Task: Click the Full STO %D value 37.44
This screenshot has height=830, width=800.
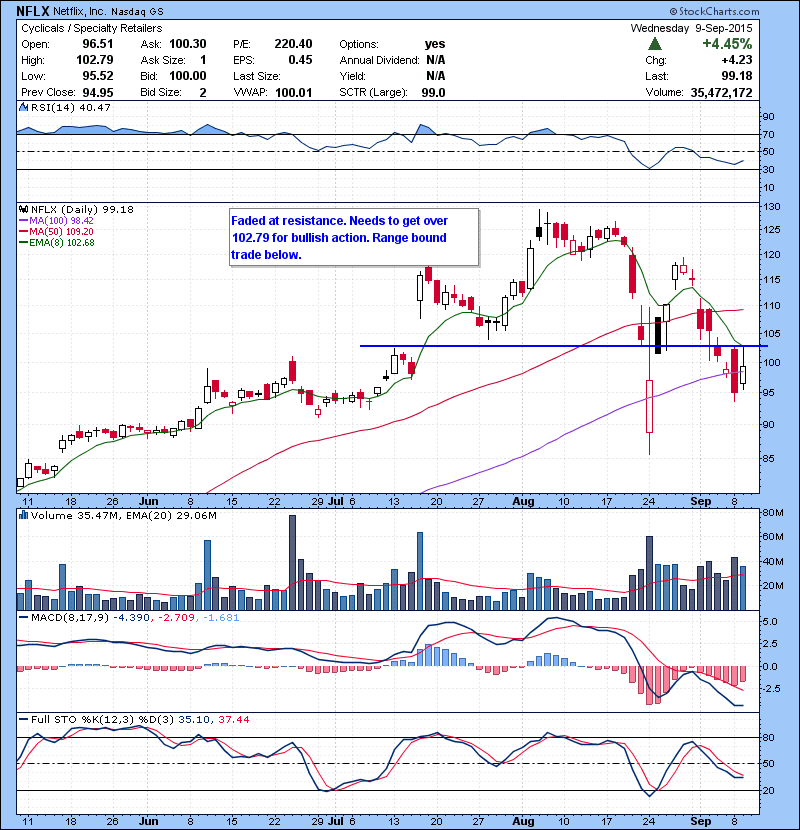Action: [233, 719]
